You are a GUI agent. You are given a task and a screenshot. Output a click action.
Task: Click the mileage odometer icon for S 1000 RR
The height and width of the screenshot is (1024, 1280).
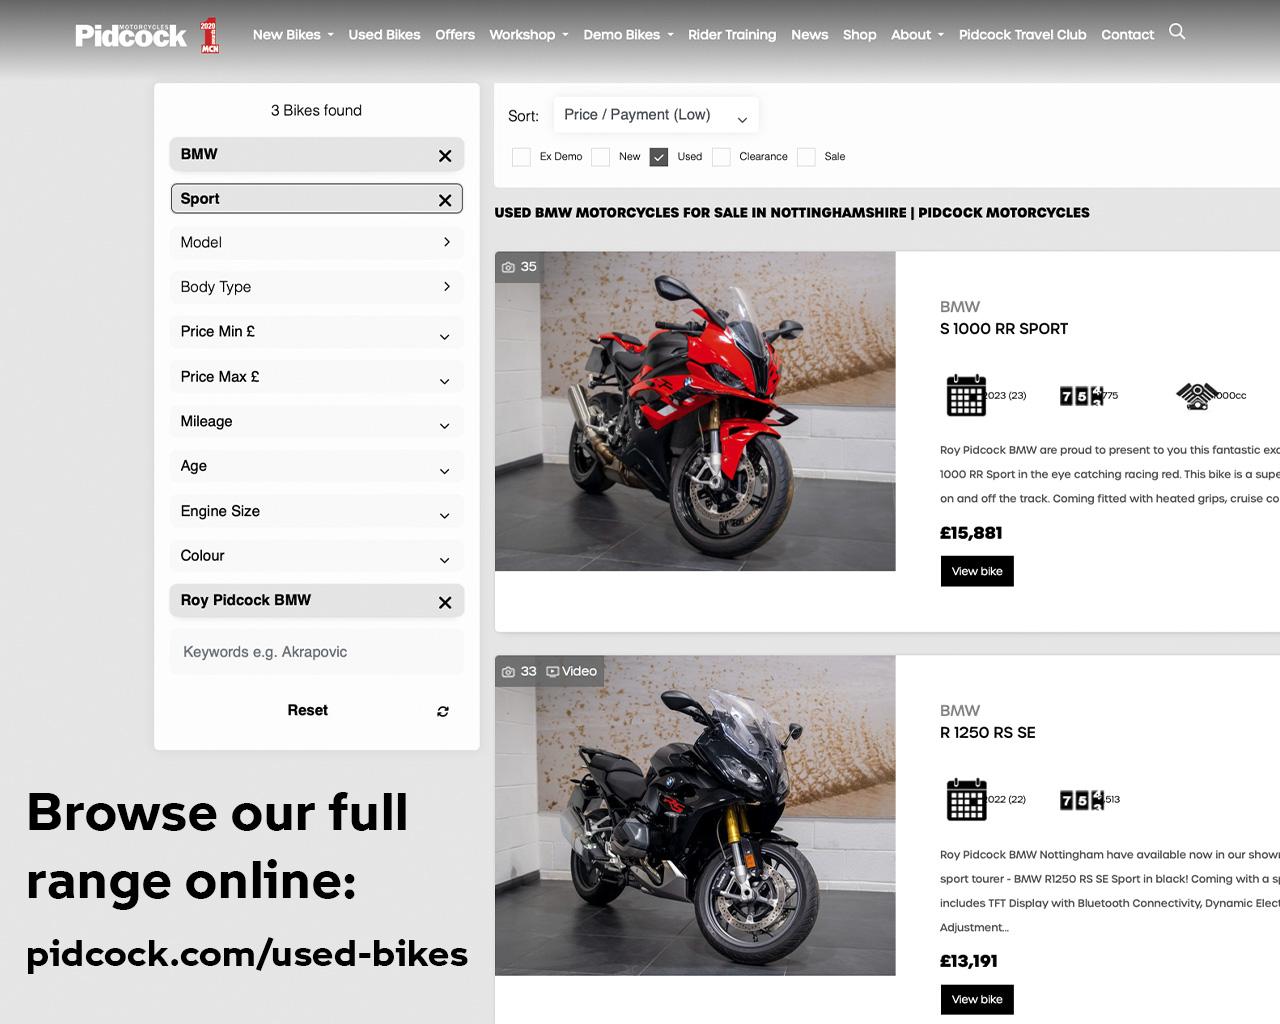1082,396
